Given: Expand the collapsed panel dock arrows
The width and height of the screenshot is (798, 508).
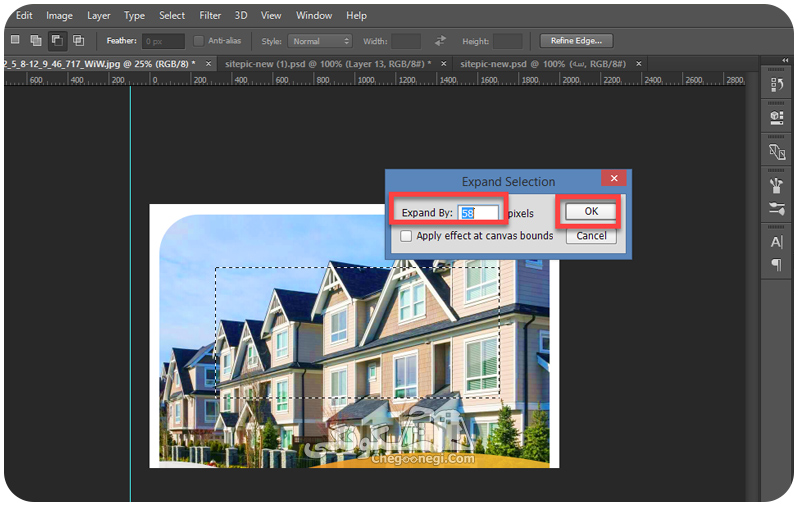Looking at the screenshot, I should [785, 60].
